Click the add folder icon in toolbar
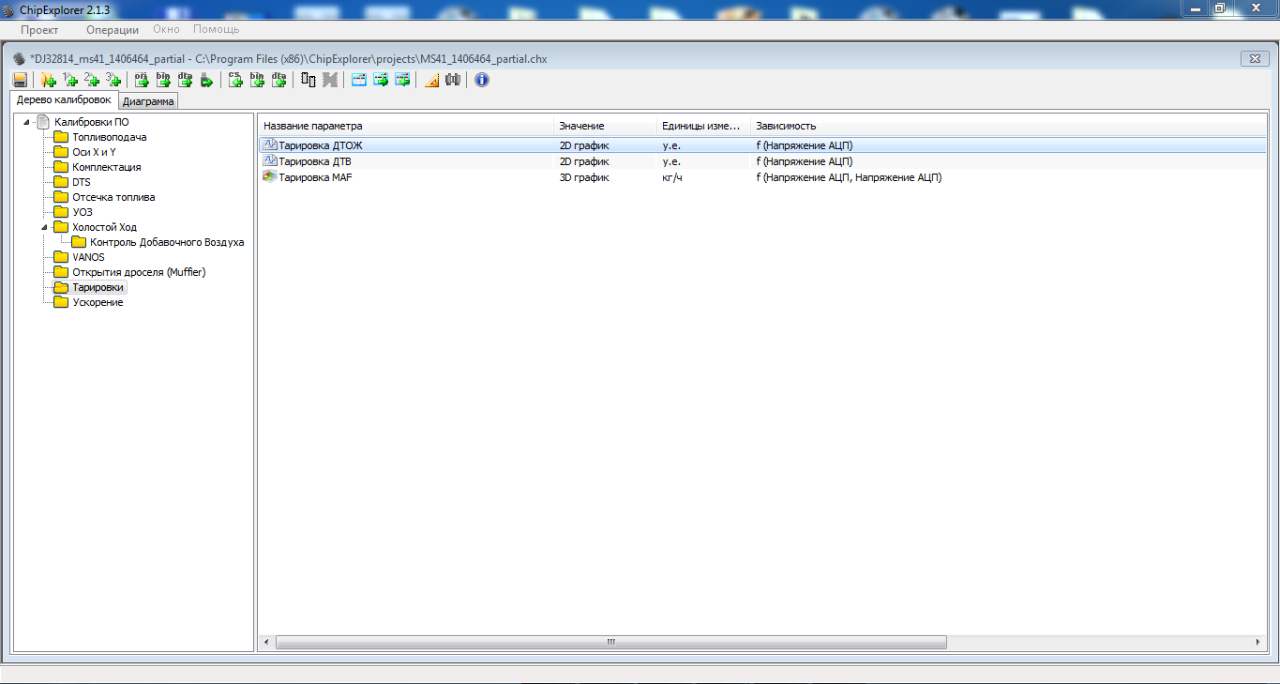Image resolution: width=1280 pixels, height=684 pixels. point(48,80)
